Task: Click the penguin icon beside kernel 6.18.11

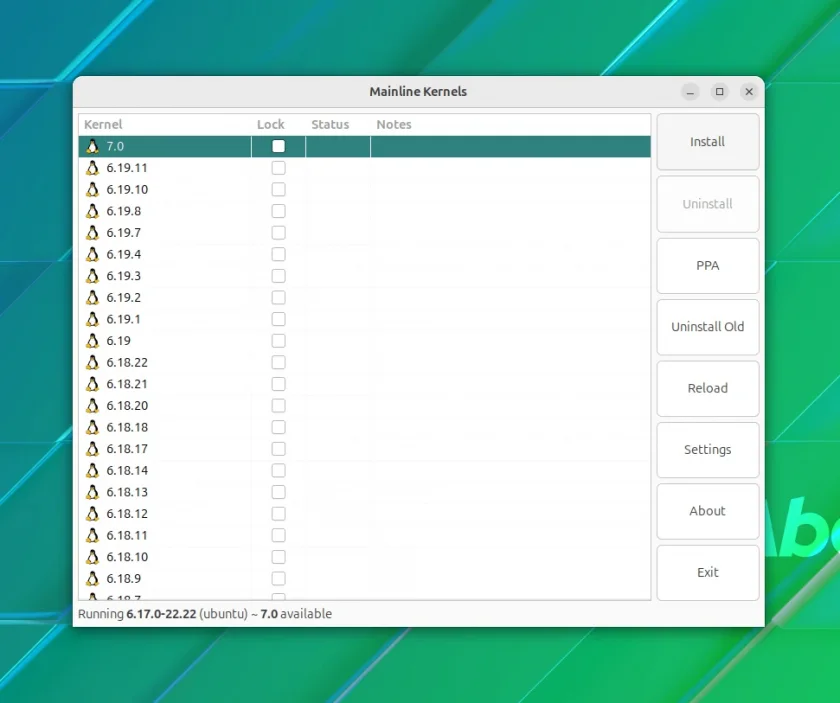Action: click(93, 535)
